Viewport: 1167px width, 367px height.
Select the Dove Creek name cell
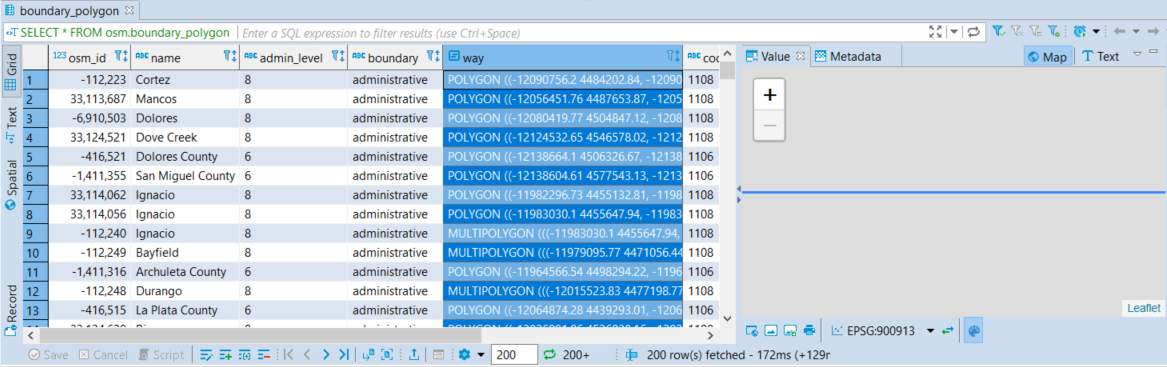click(x=185, y=137)
